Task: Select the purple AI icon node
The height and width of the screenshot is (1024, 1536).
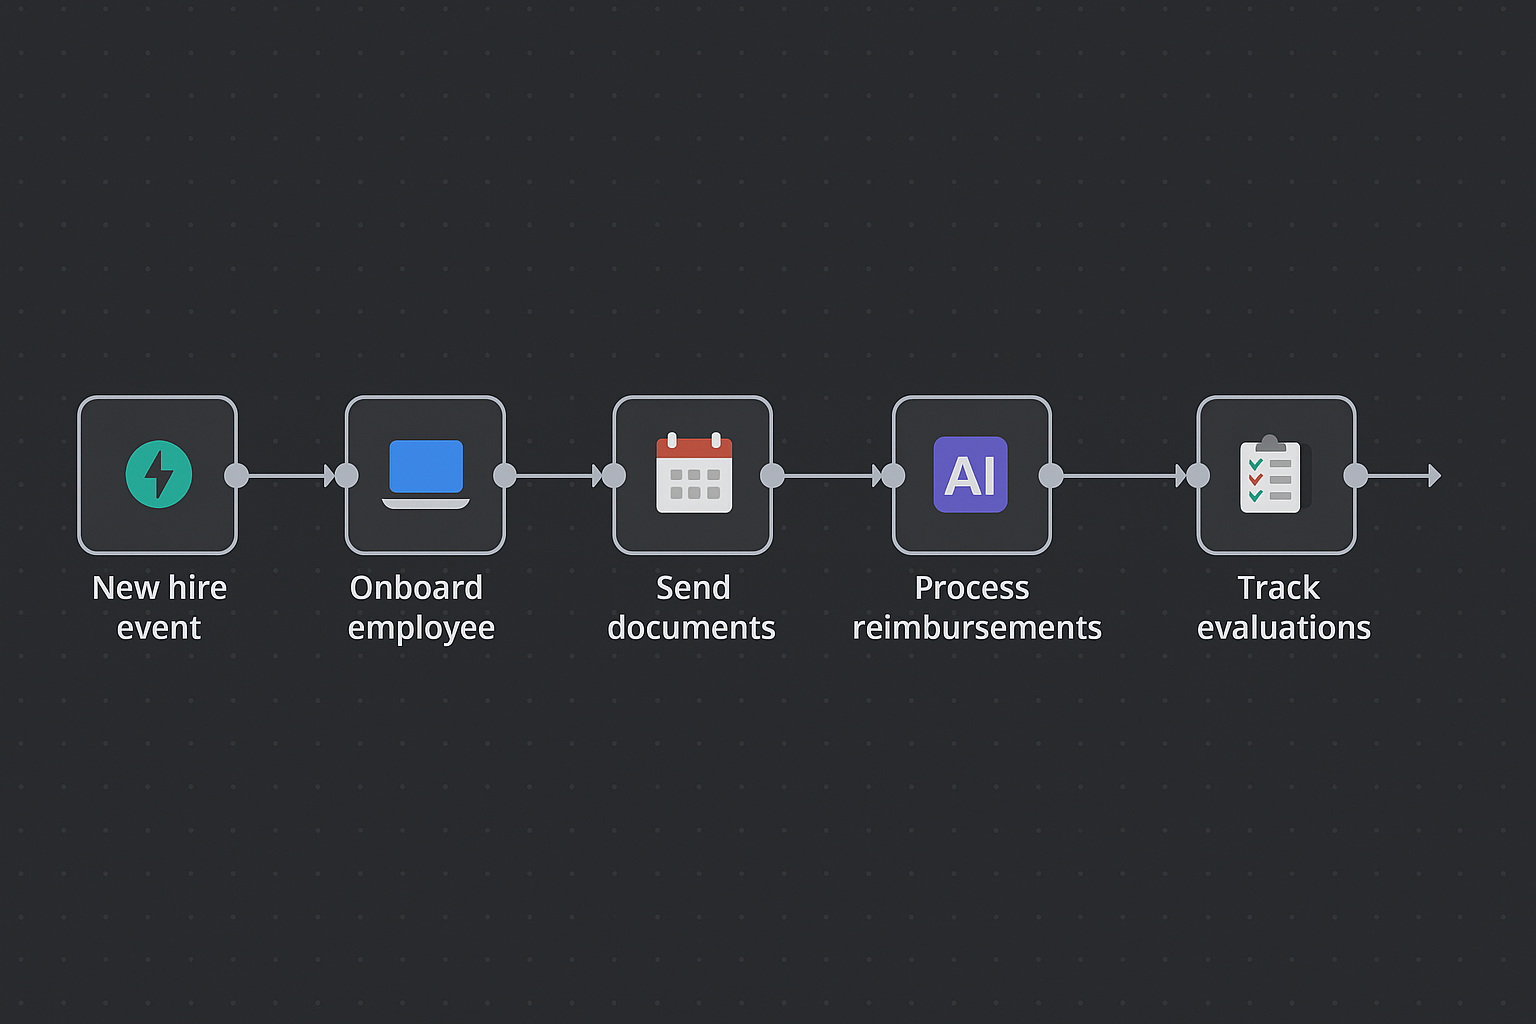Action: point(971,475)
